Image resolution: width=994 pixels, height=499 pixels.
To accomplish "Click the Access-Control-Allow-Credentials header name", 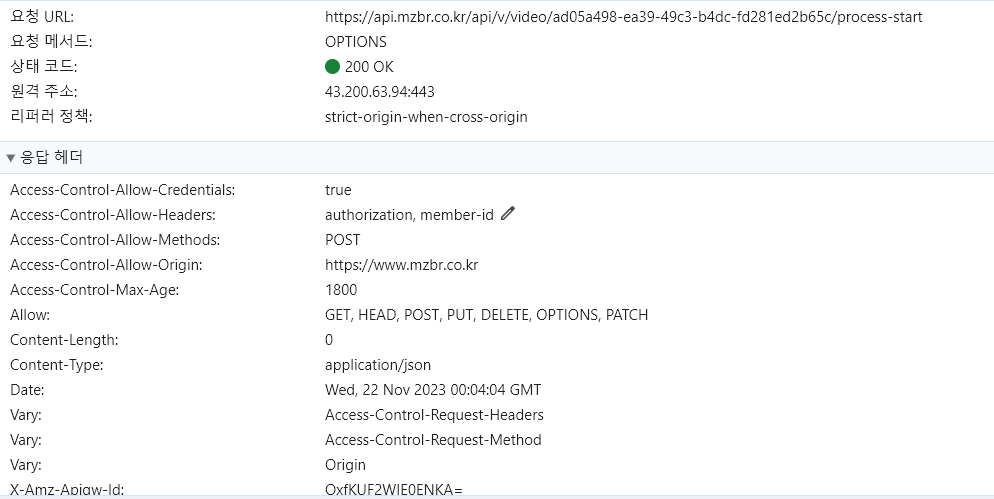I will [x=122, y=190].
